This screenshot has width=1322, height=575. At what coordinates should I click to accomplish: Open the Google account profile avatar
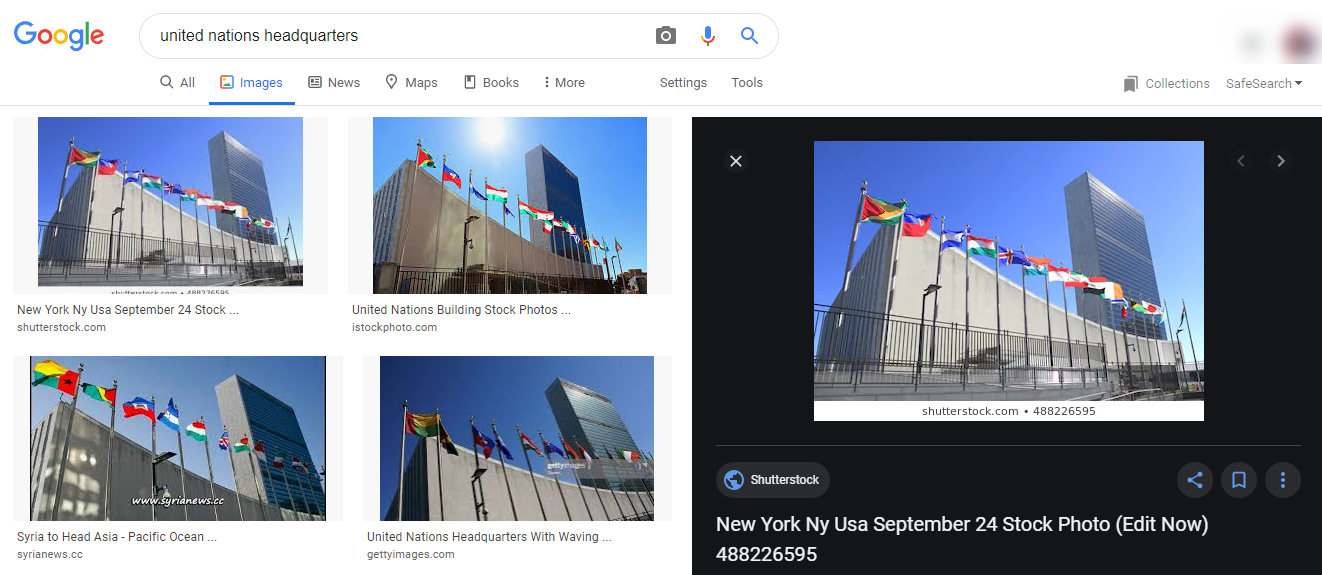(1301, 43)
